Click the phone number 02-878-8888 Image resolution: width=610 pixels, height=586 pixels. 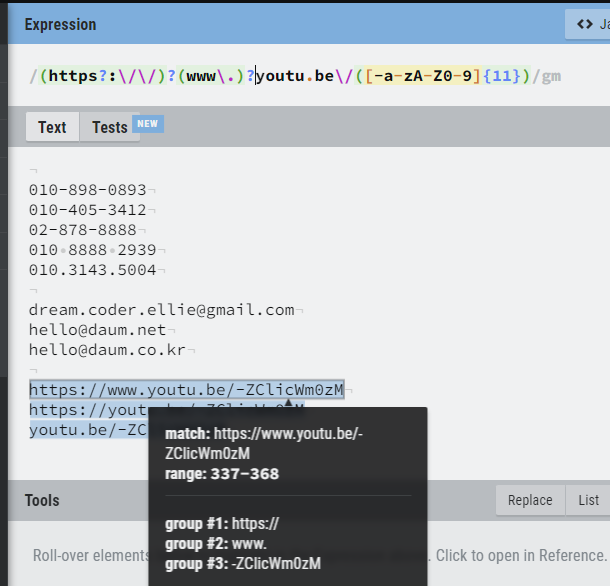coord(83,230)
